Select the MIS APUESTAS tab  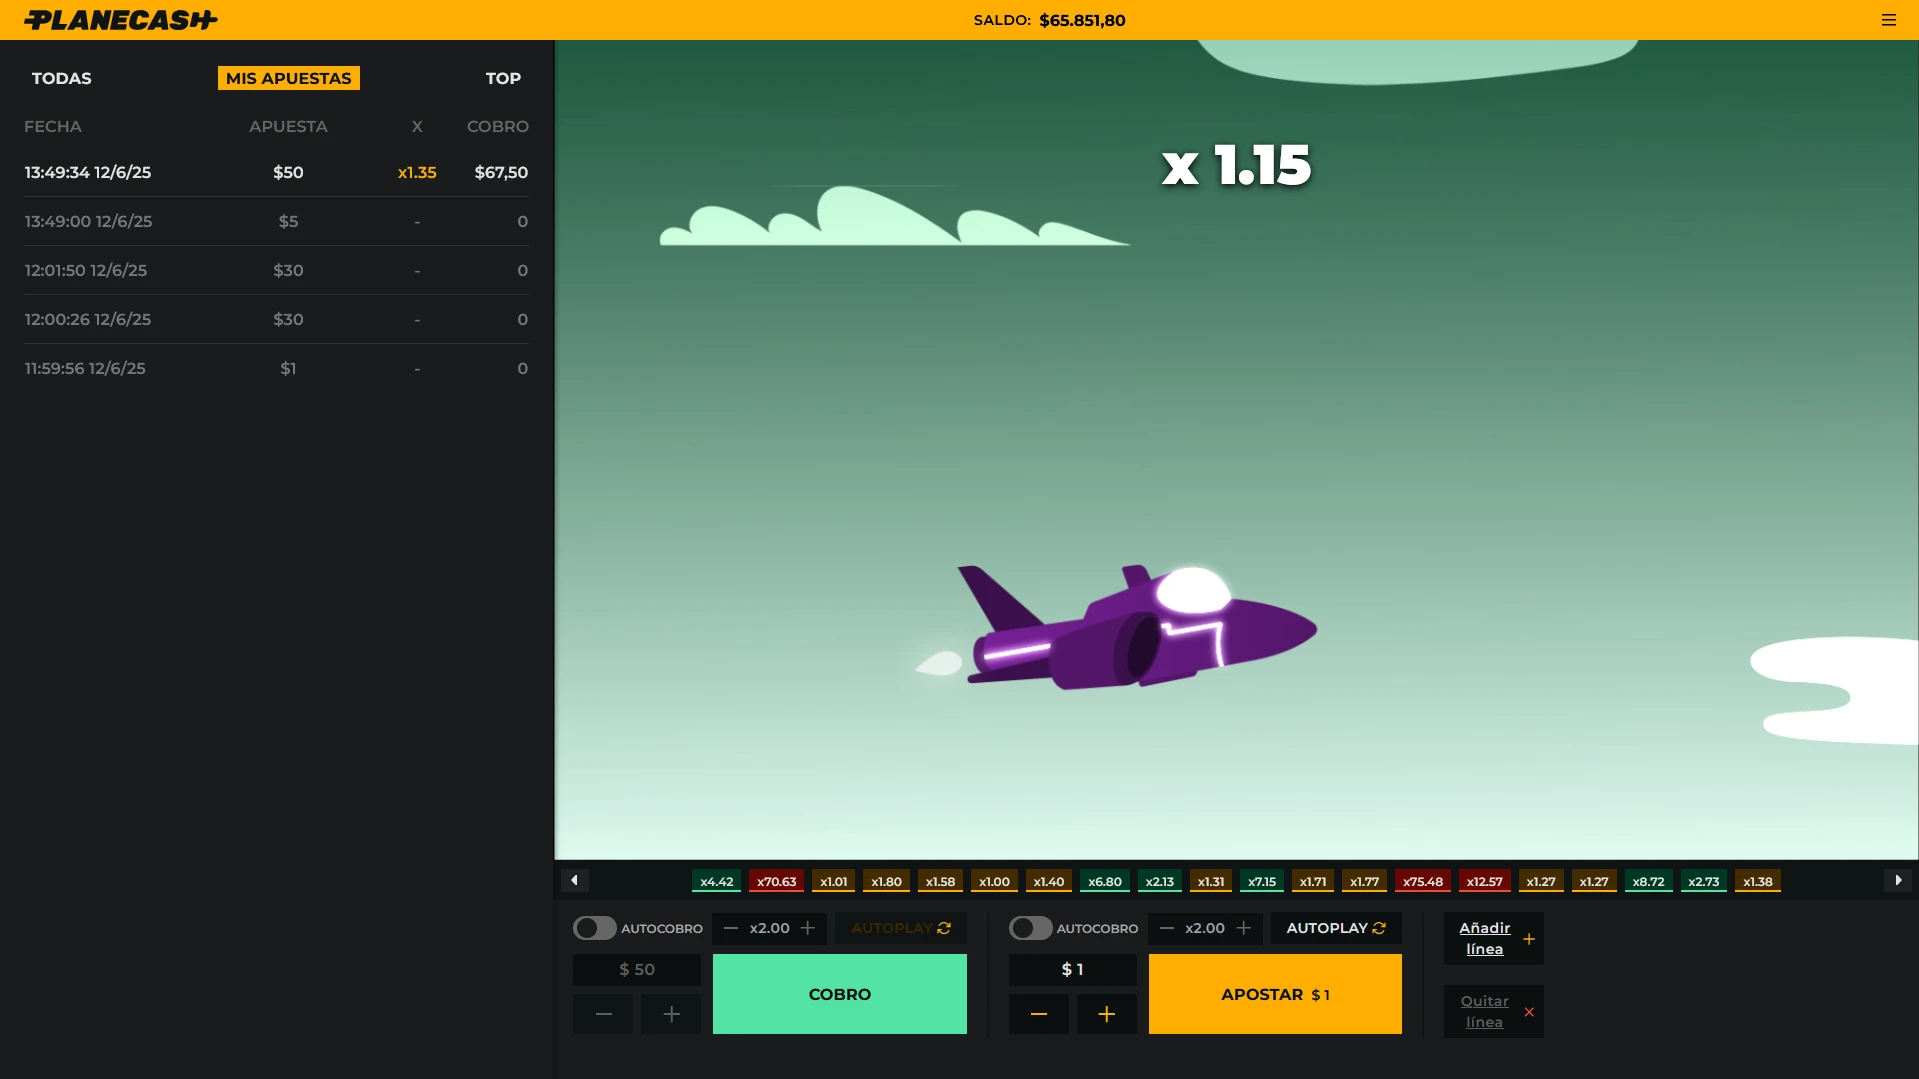click(x=288, y=78)
